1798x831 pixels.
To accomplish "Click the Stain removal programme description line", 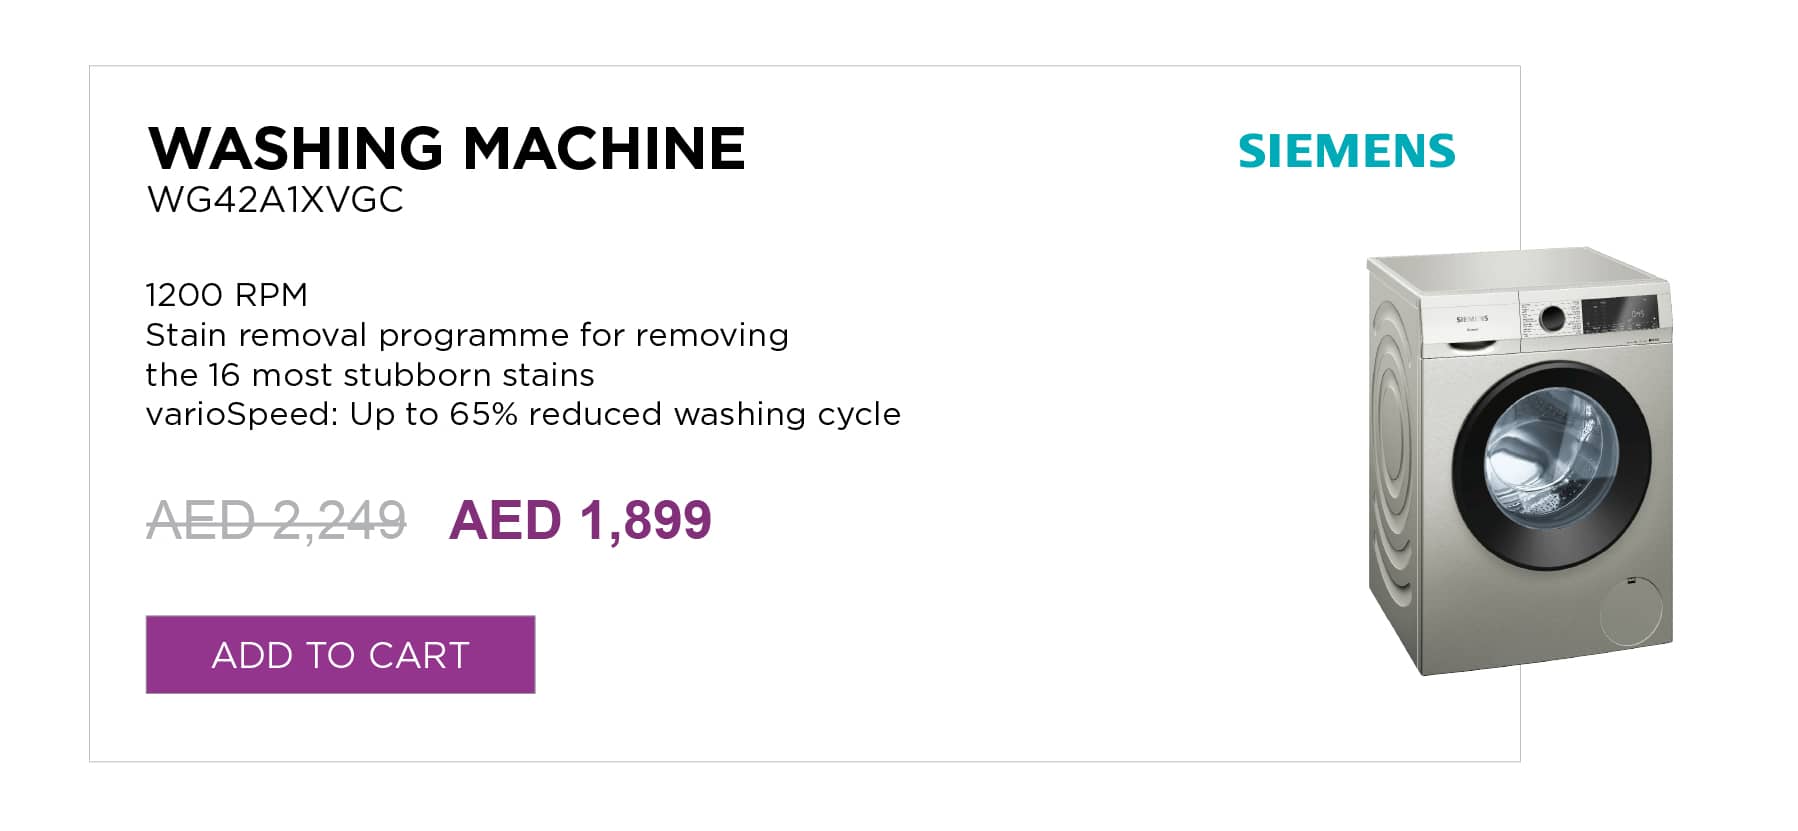I will [x=467, y=335].
